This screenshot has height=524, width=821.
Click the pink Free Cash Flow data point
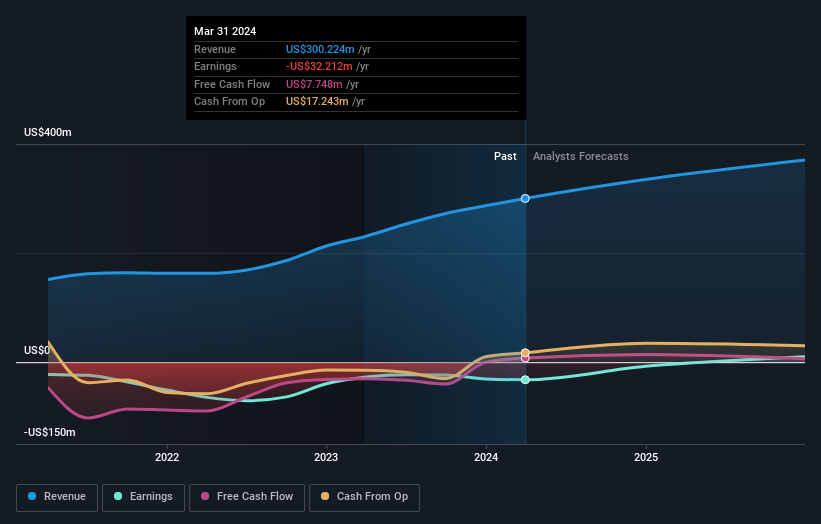coord(525,359)
